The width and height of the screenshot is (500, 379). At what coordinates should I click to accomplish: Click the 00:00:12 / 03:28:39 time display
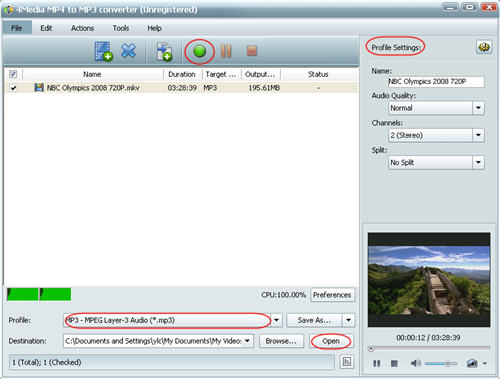pyautogui.click(x=428, y=338)
